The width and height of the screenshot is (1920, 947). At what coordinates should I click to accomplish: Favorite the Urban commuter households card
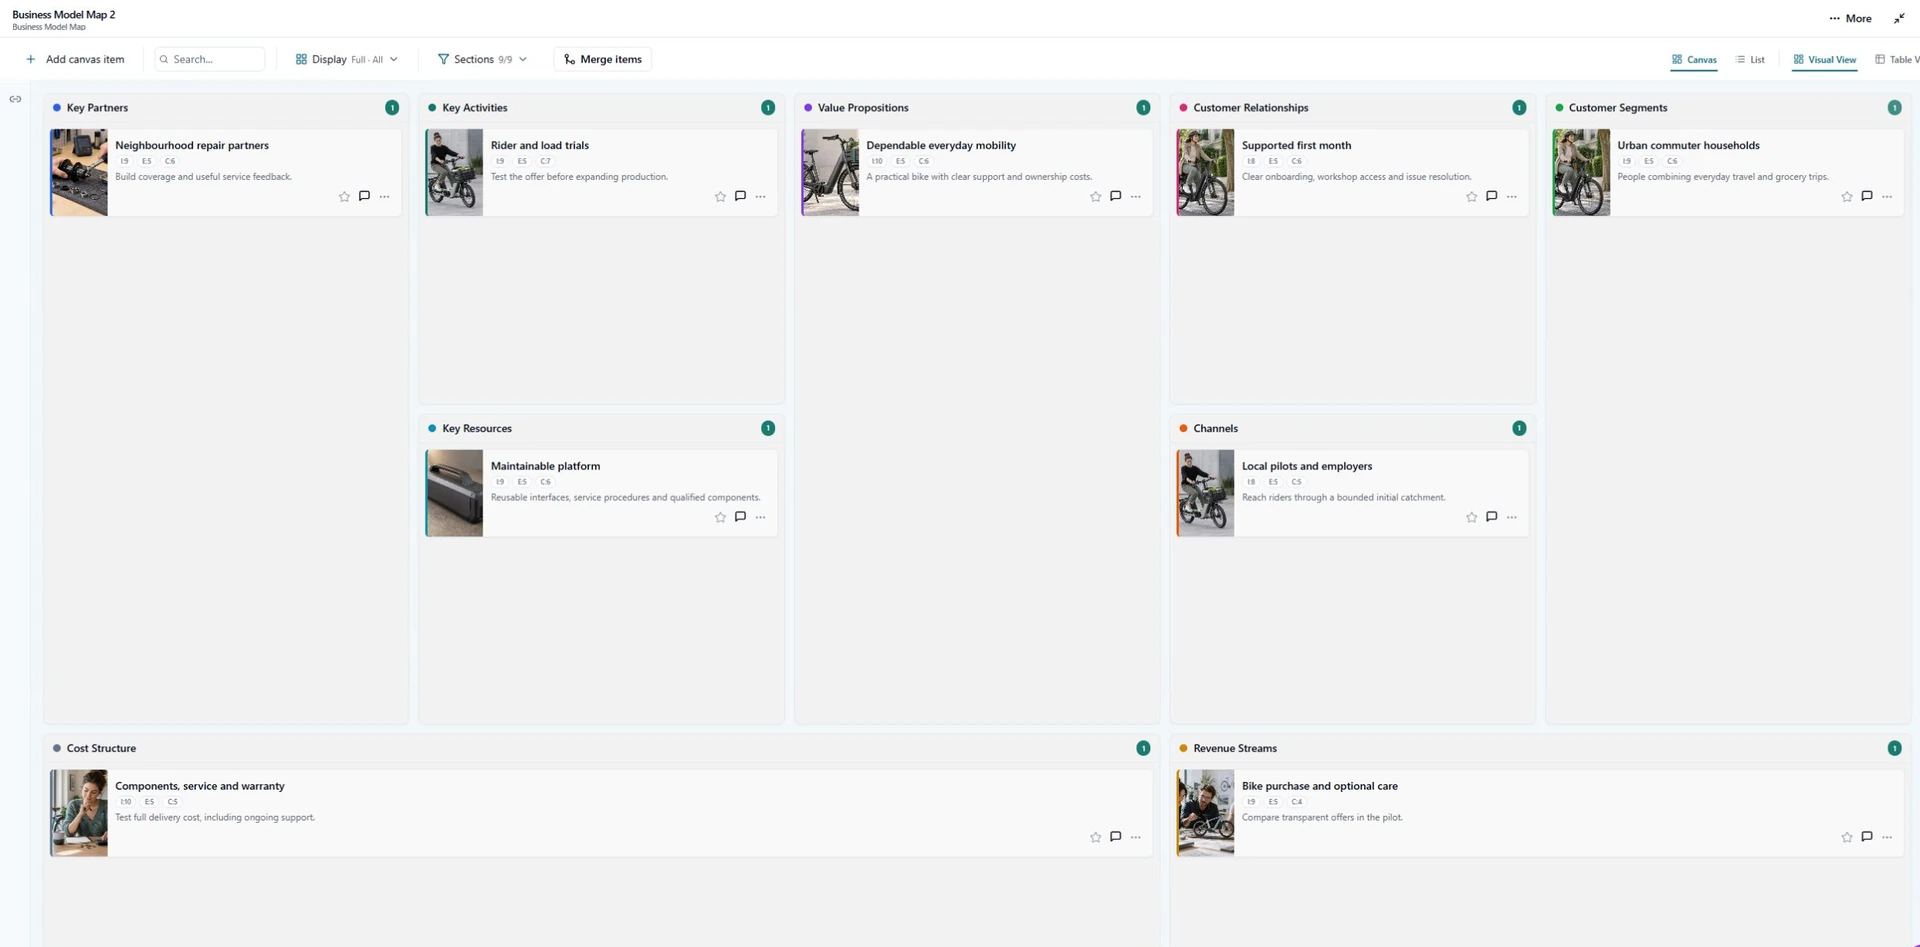1846,197
